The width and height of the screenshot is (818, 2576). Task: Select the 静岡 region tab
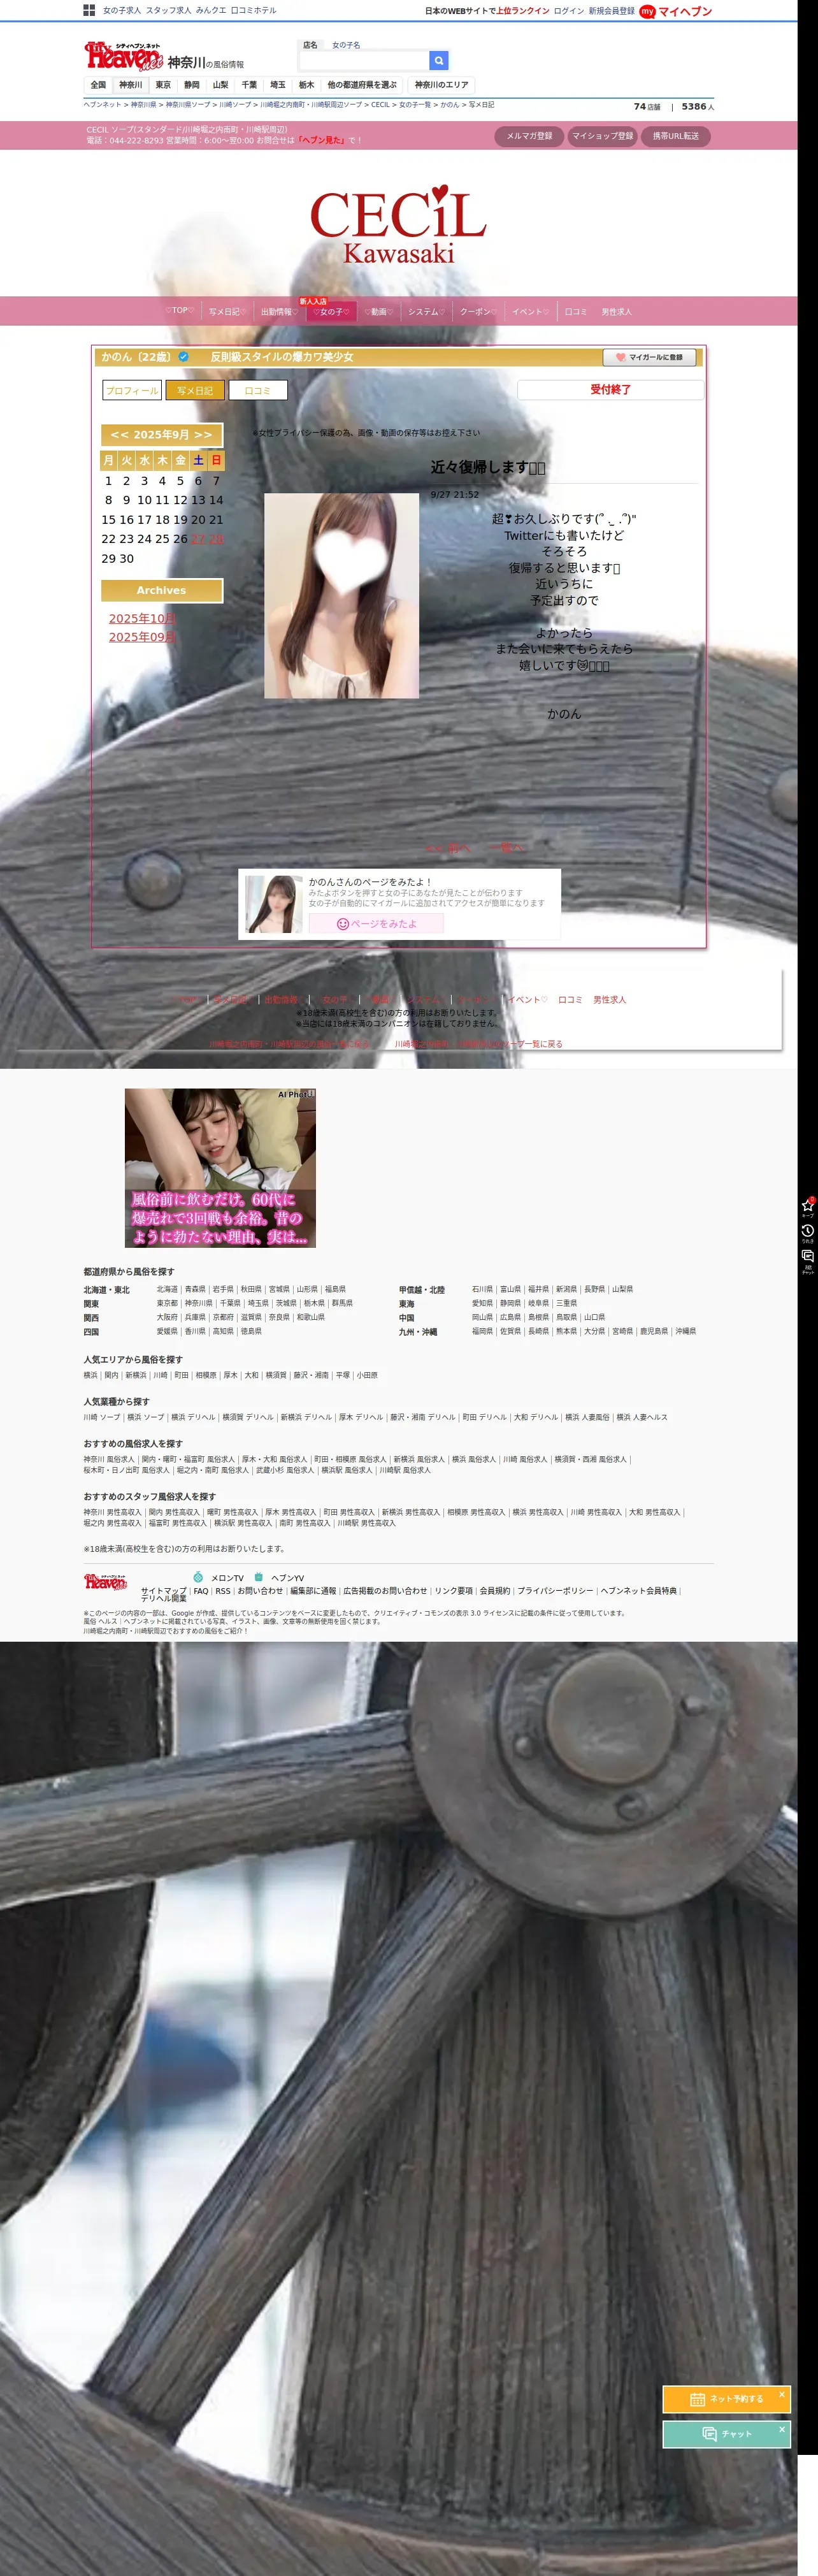(192, 85)
